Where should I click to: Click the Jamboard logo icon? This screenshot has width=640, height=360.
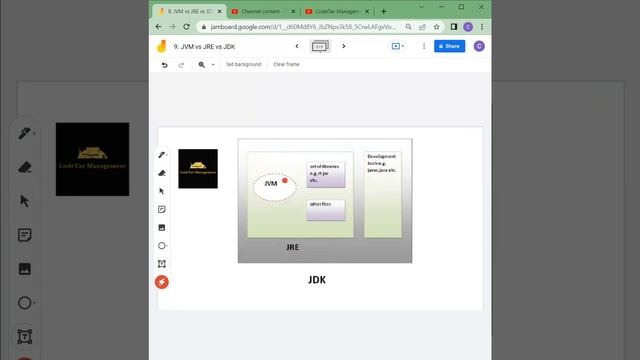point(162,46)
